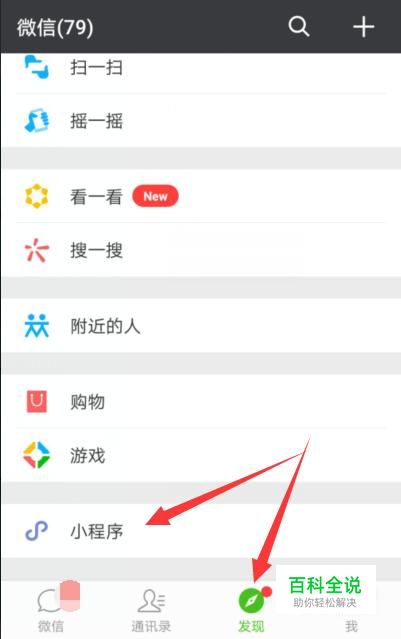This screenshot has width=401, height=639.
Task: Switch to the 微信 chats tab
Action: click(x=51, y=608)
